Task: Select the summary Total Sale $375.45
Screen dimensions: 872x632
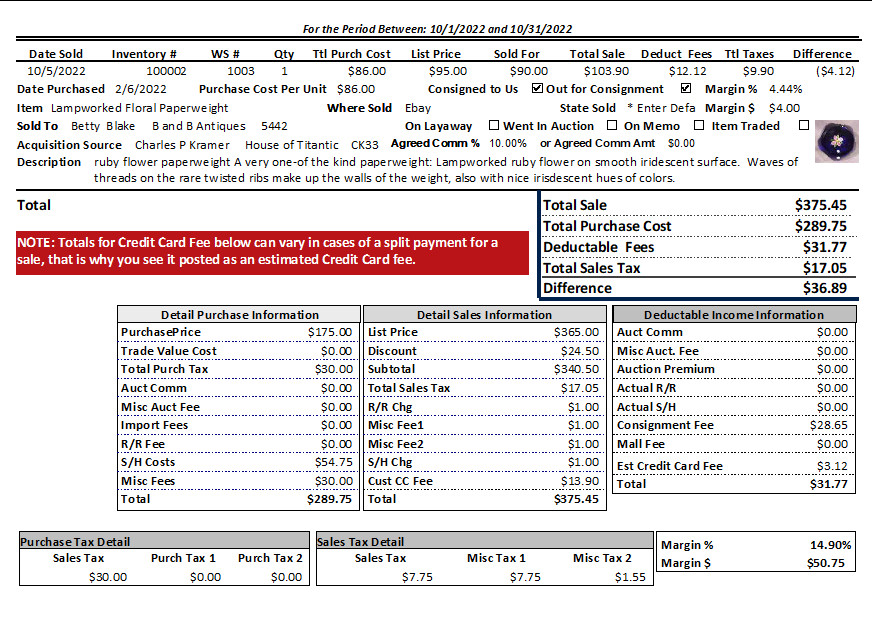Action: [821, 205]
